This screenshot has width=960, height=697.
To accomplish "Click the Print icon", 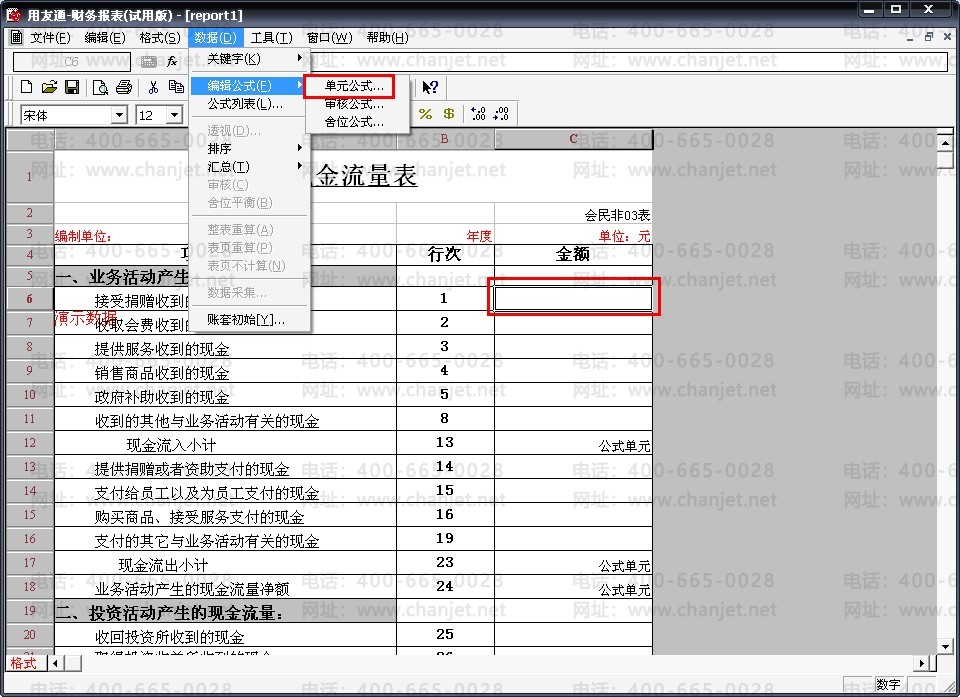I will 124,87.
